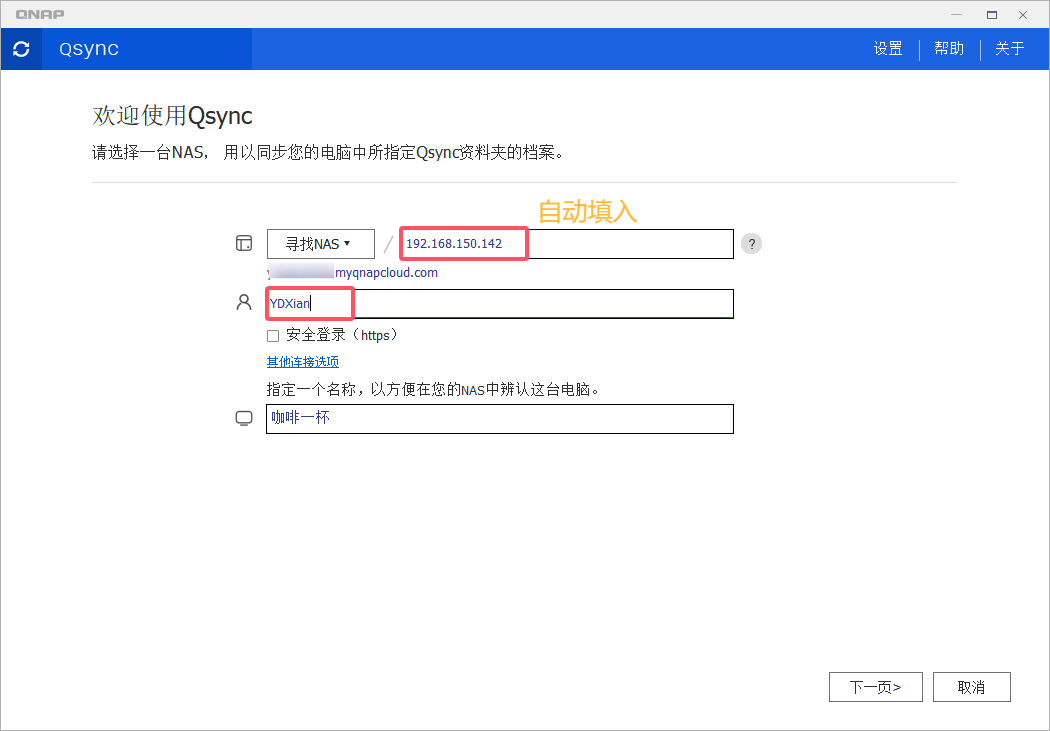Click the computer monitor icon beside name field
Screen dimensions: 1050x731
click(x=244, y=419)
